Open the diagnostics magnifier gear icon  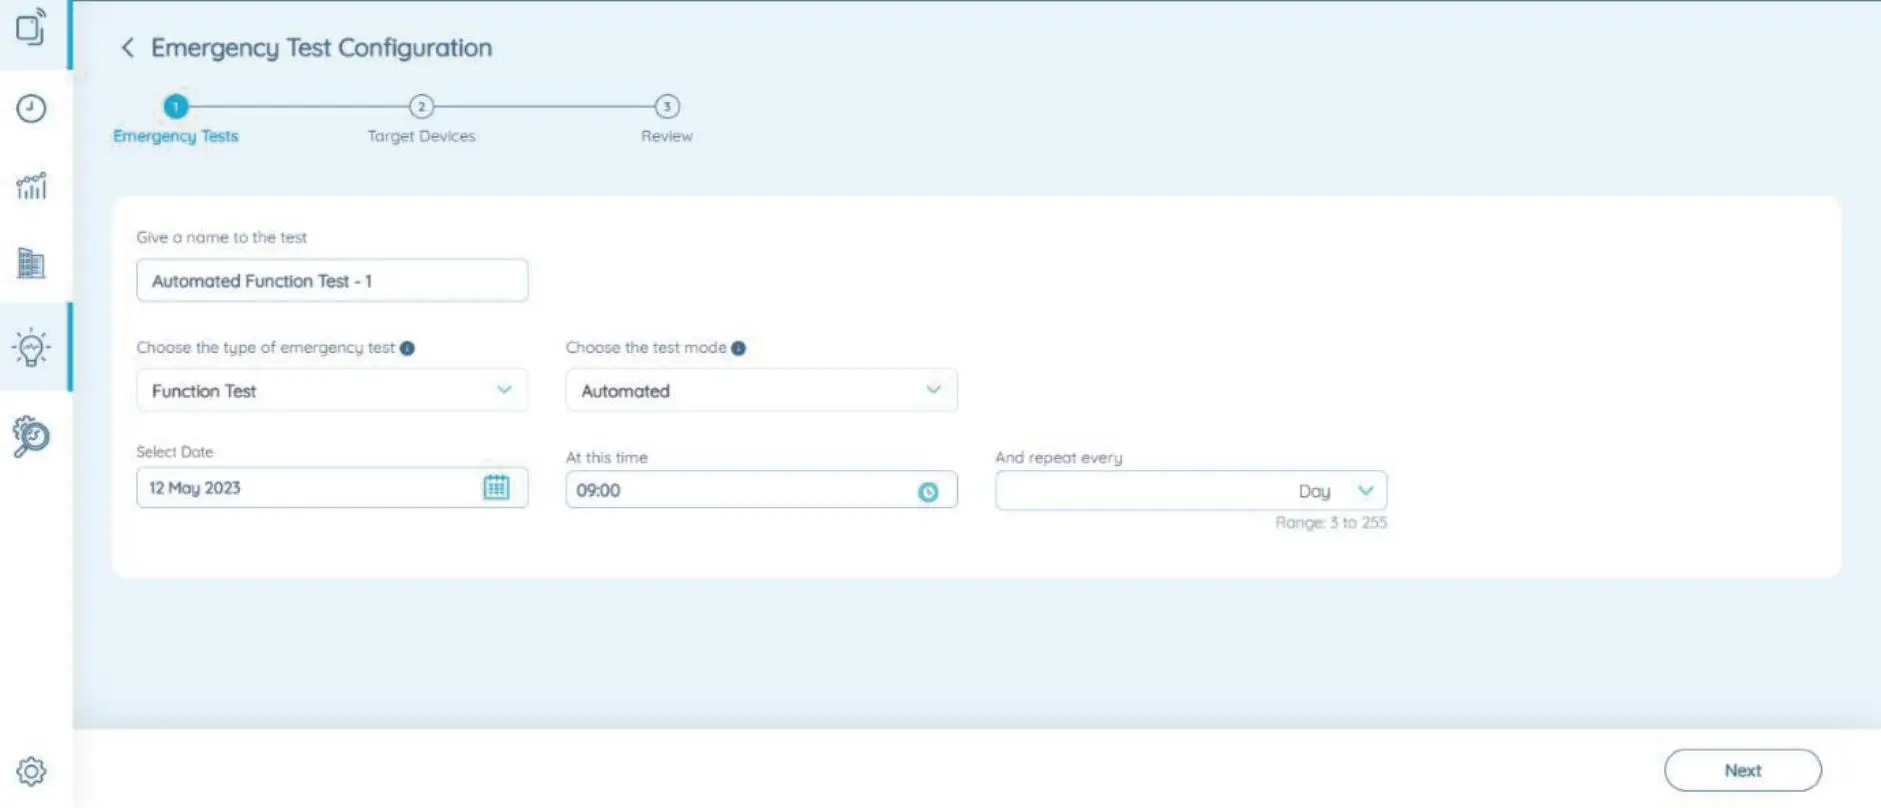(31, 436)
